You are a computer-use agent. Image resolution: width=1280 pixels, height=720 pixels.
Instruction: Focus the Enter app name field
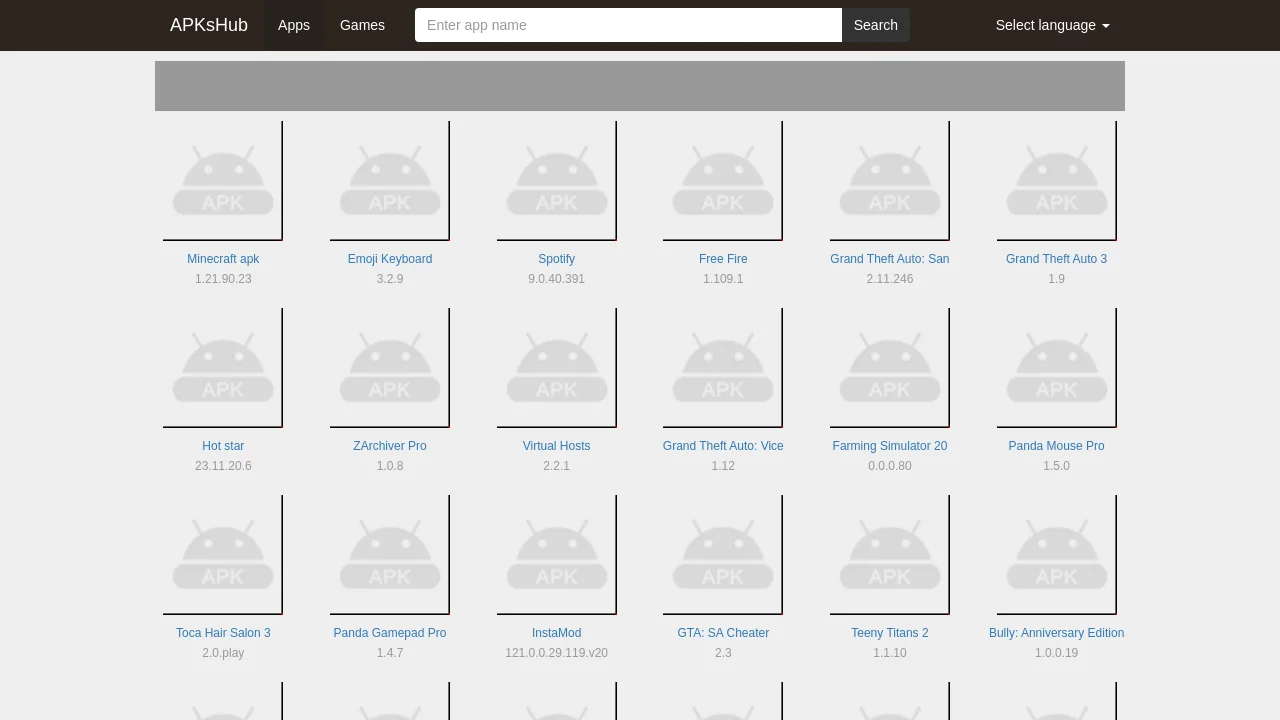628,25
